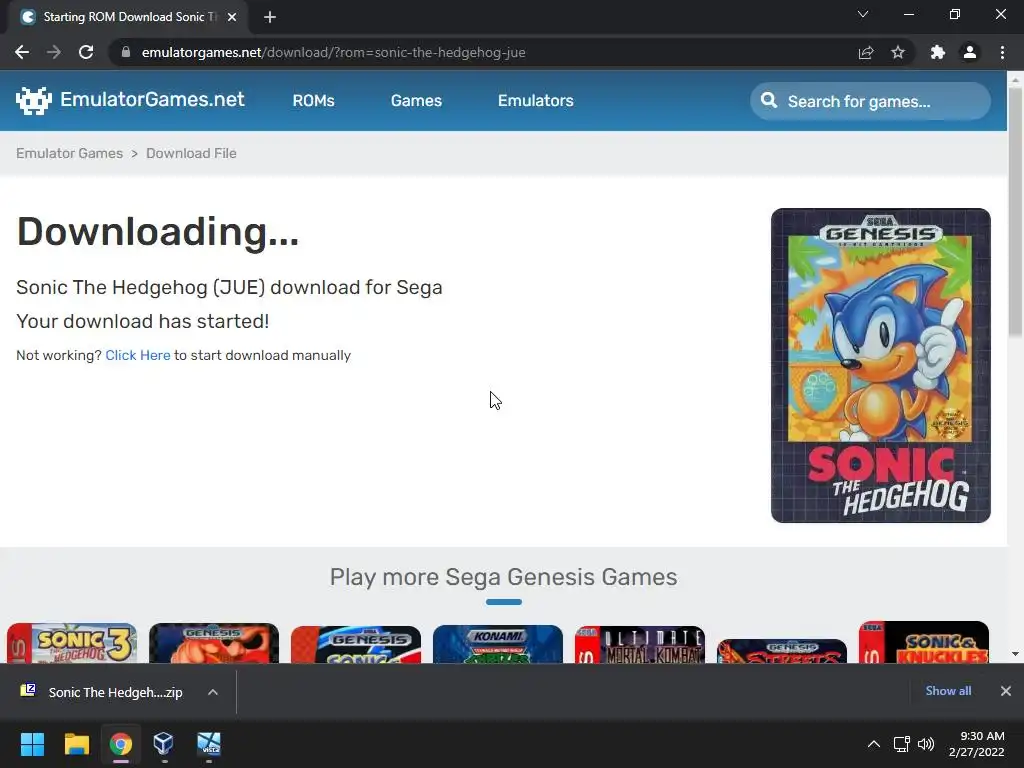Open the clock and date panel

click(x=977, y=744)
